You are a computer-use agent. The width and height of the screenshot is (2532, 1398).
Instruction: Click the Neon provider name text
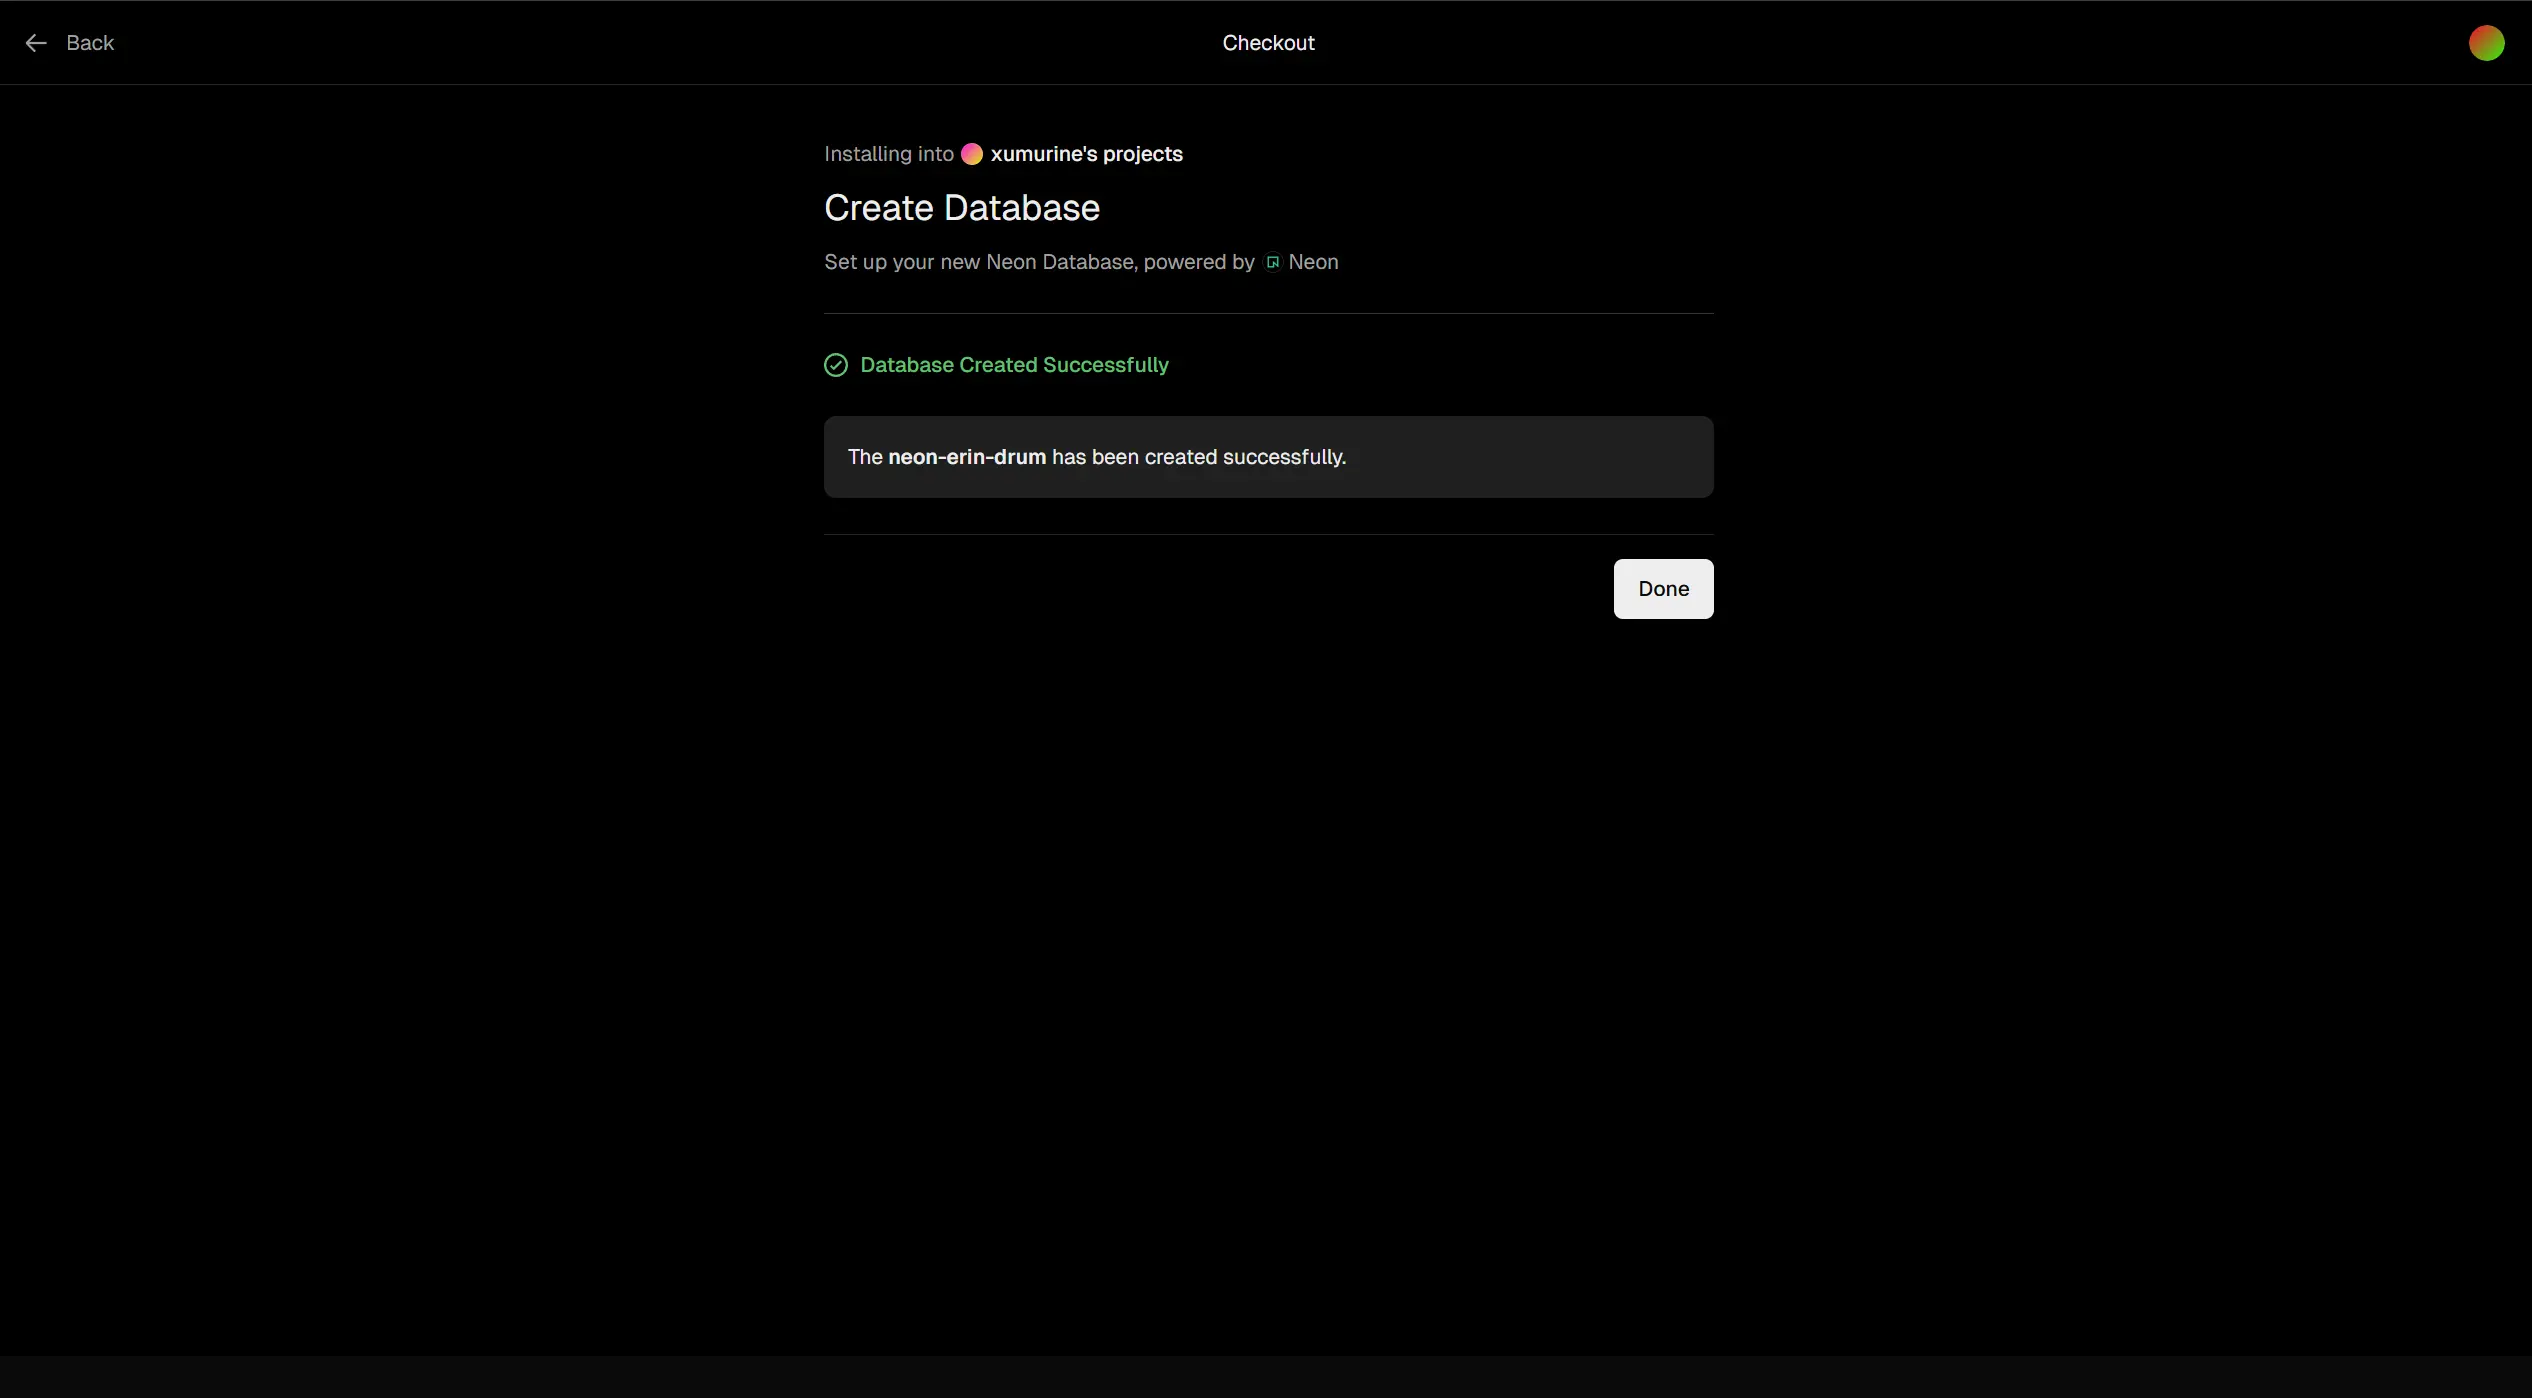coord(1313,262)
